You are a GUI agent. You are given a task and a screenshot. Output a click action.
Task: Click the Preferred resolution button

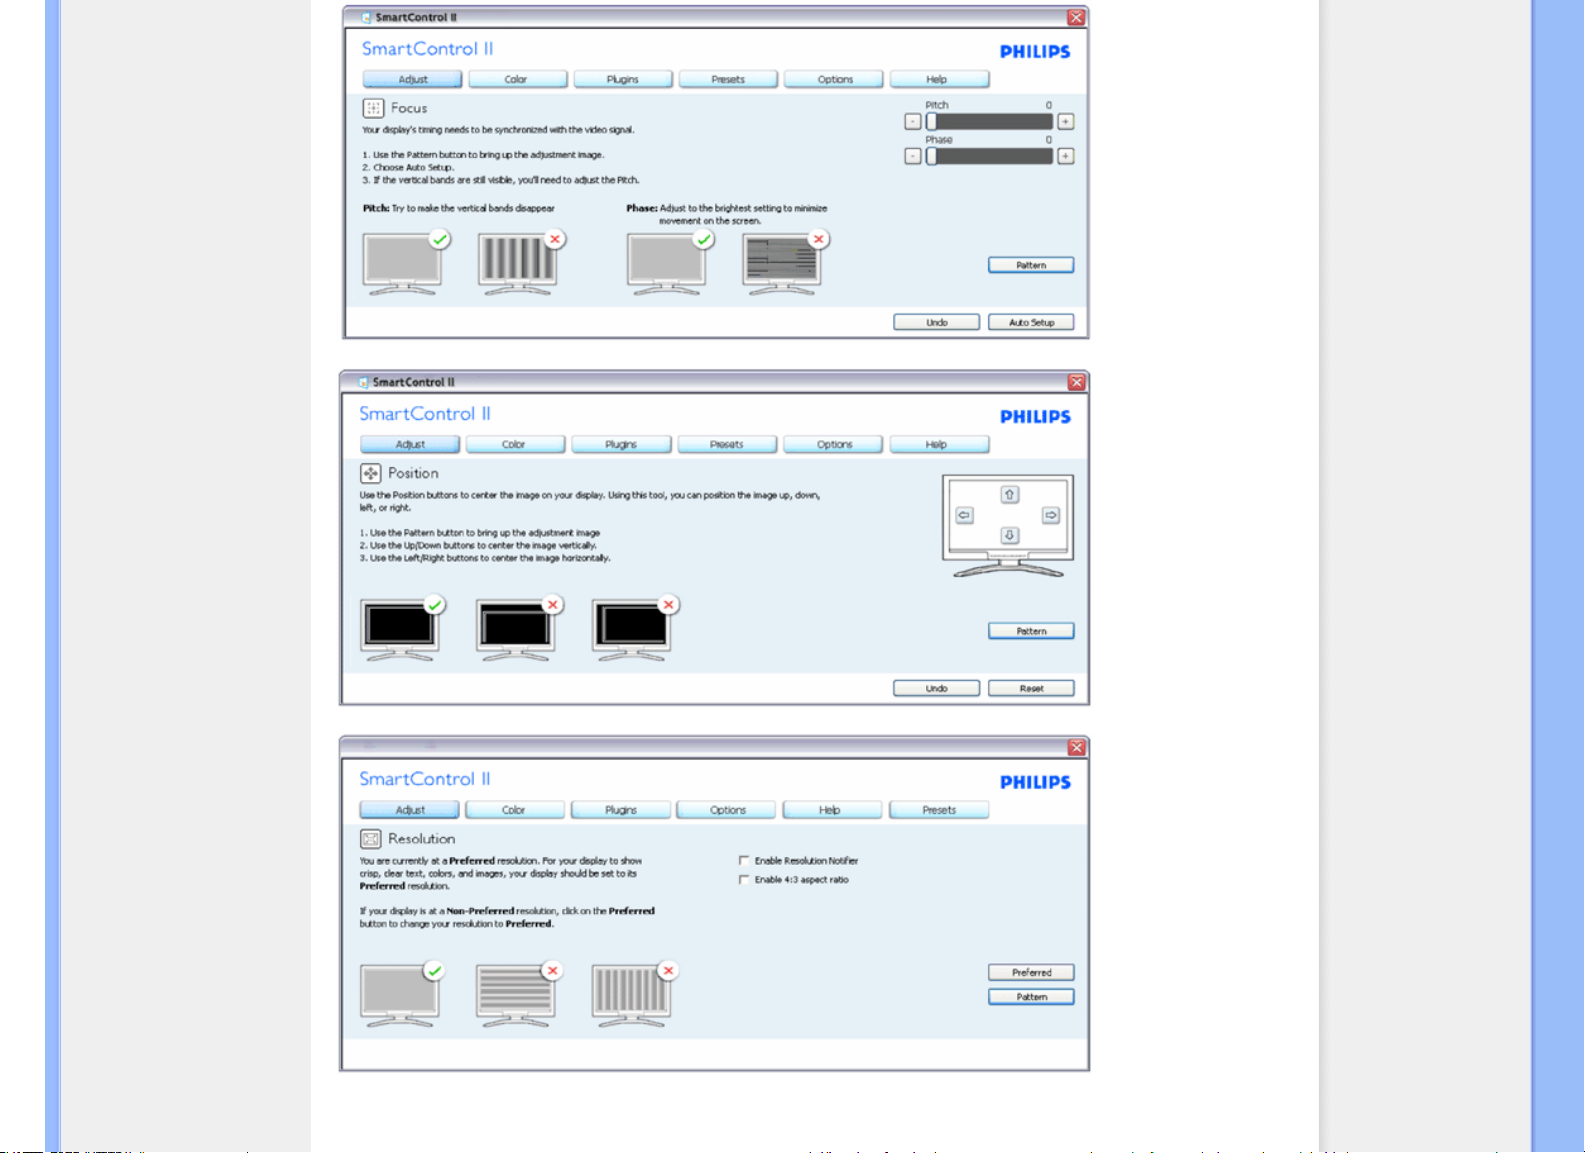1031,972
